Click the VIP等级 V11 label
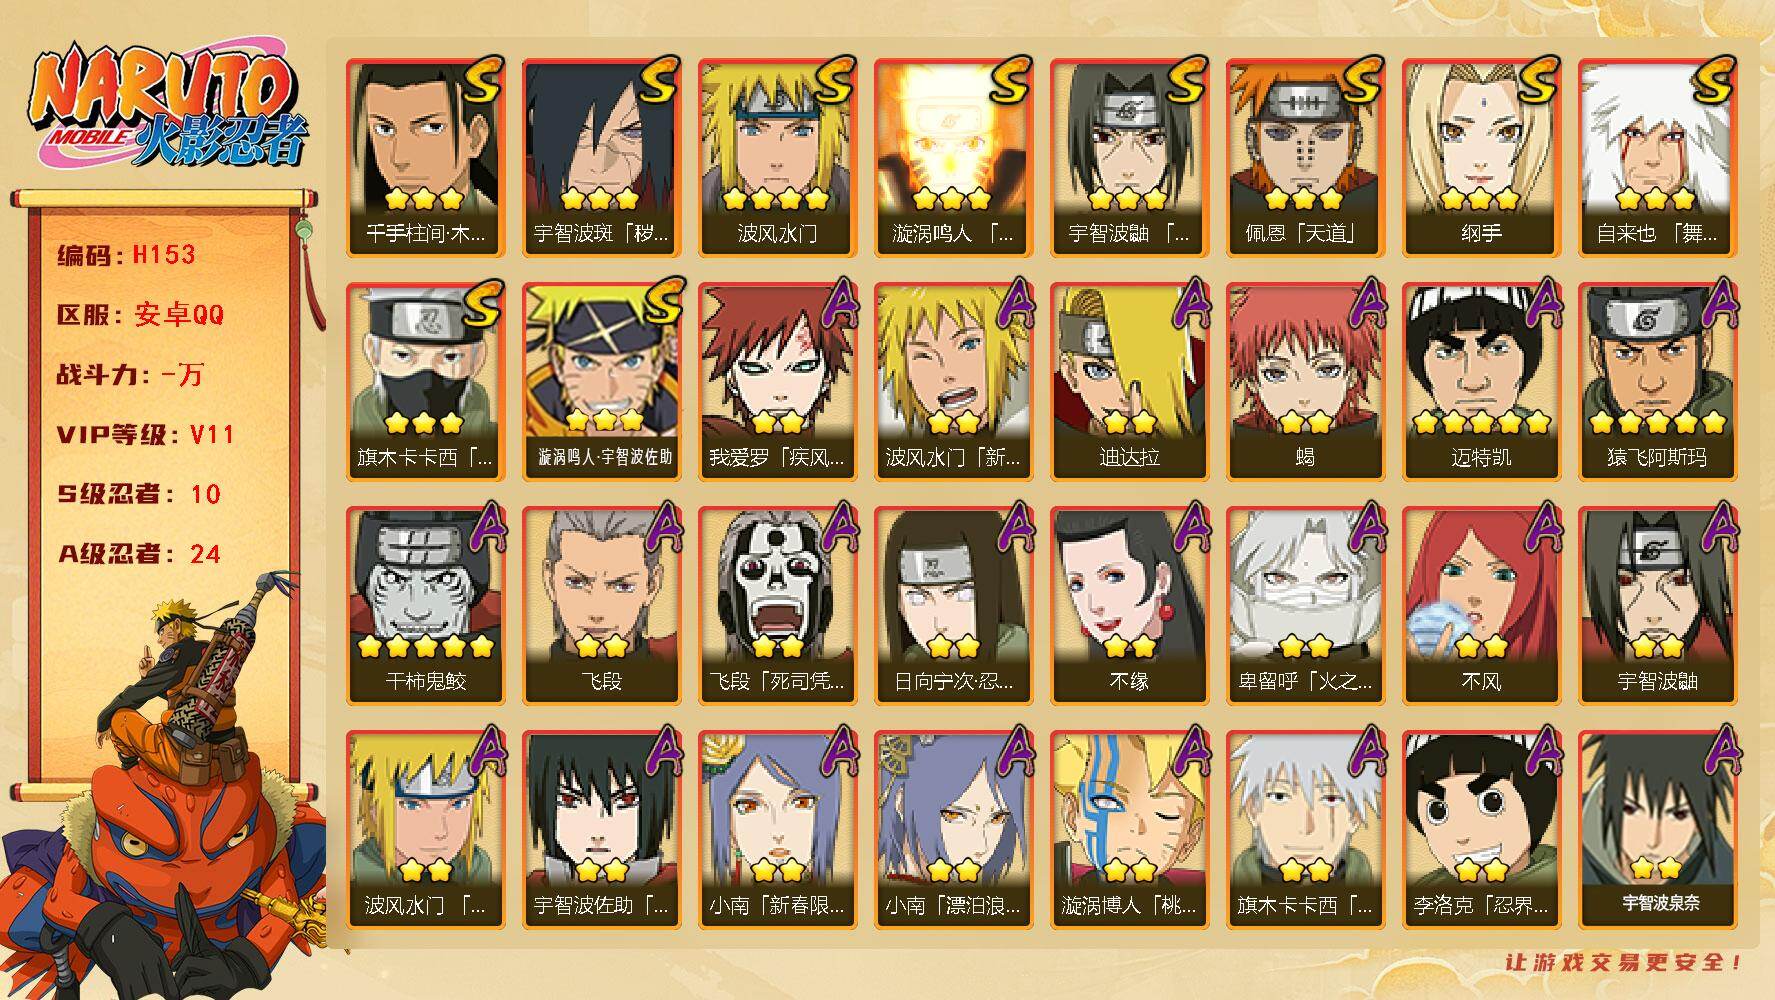 tap(146, 435)
